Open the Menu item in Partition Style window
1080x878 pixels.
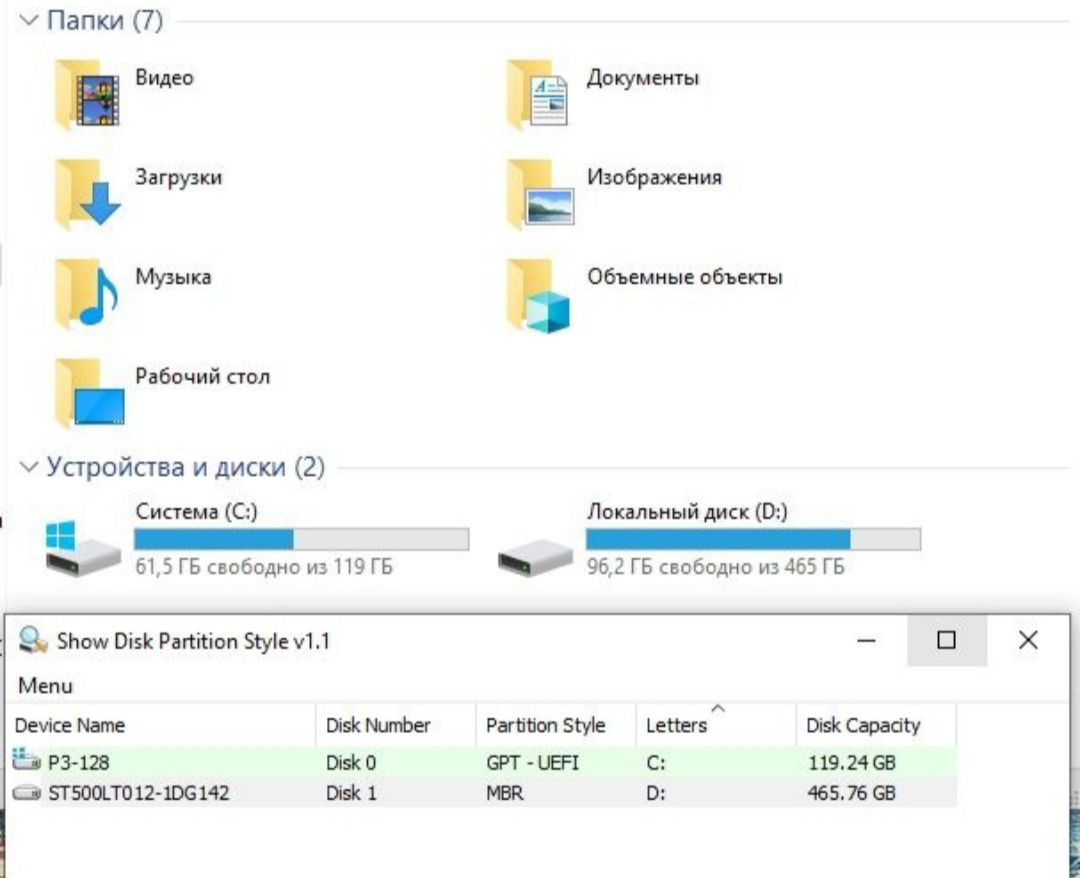point(45,685)
